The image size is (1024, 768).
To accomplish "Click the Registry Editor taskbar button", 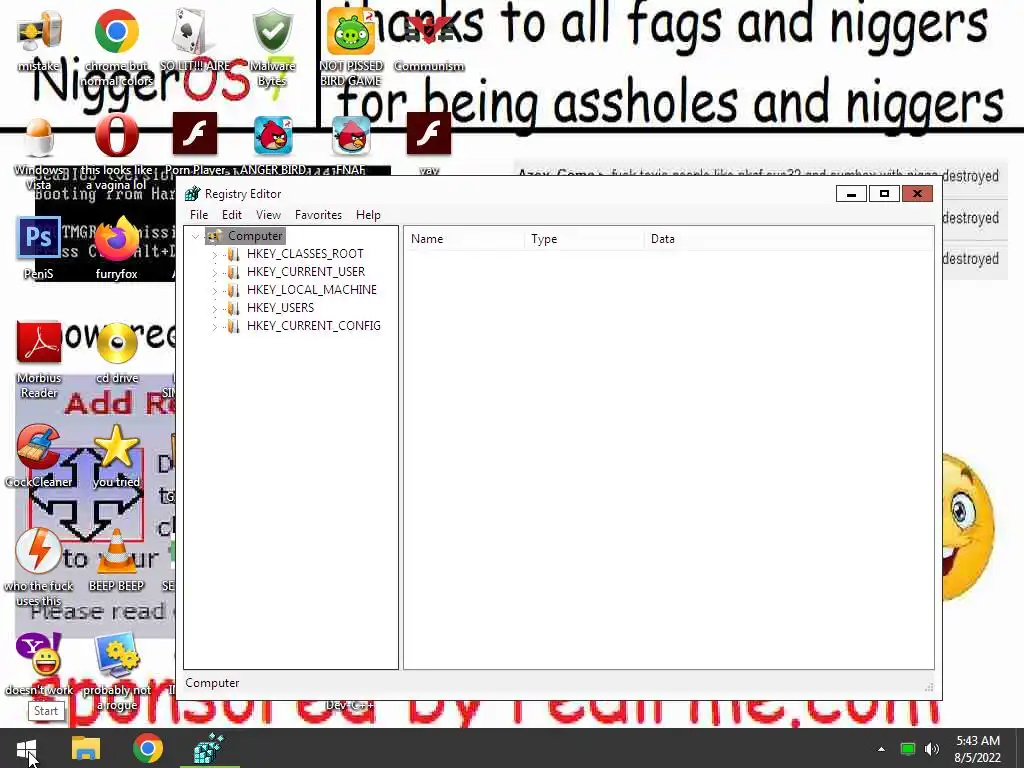I will tap(209, 749).
